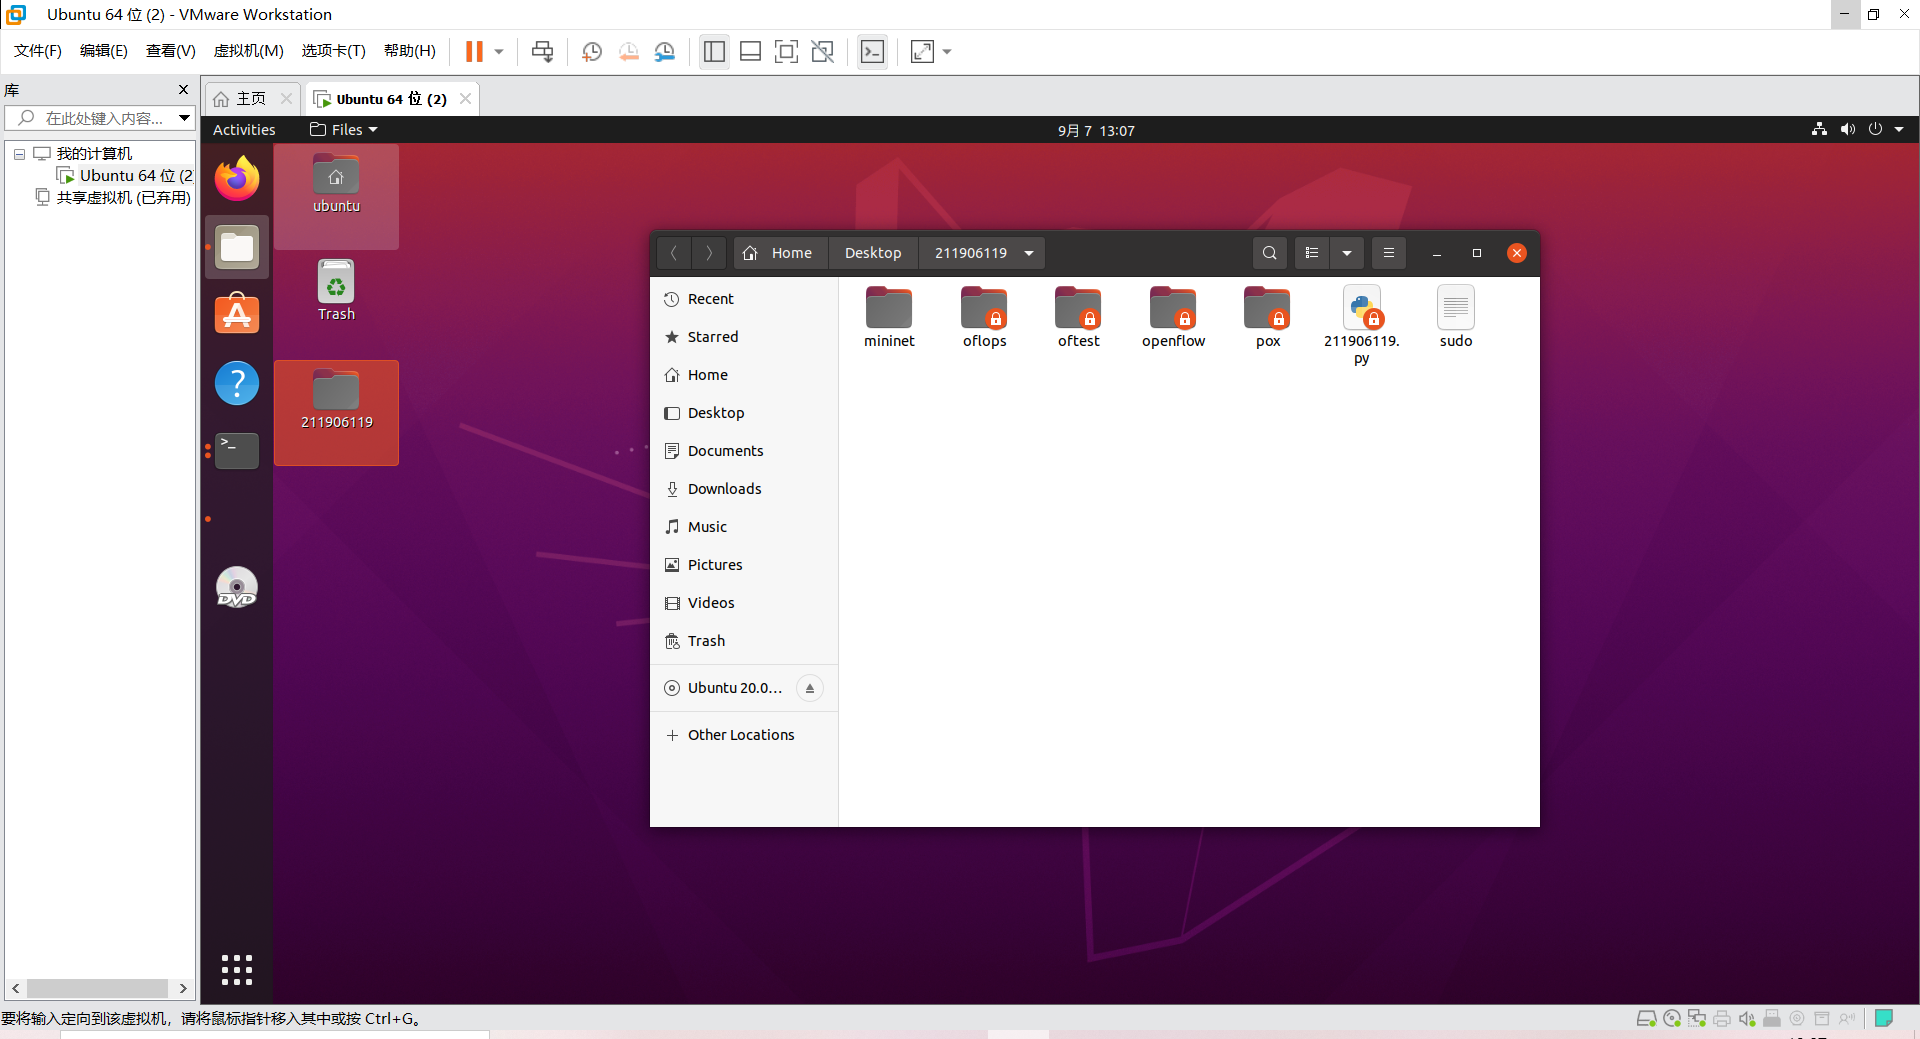
Task: Open the 选项卡(T) menu
Action: coord(334,51)
